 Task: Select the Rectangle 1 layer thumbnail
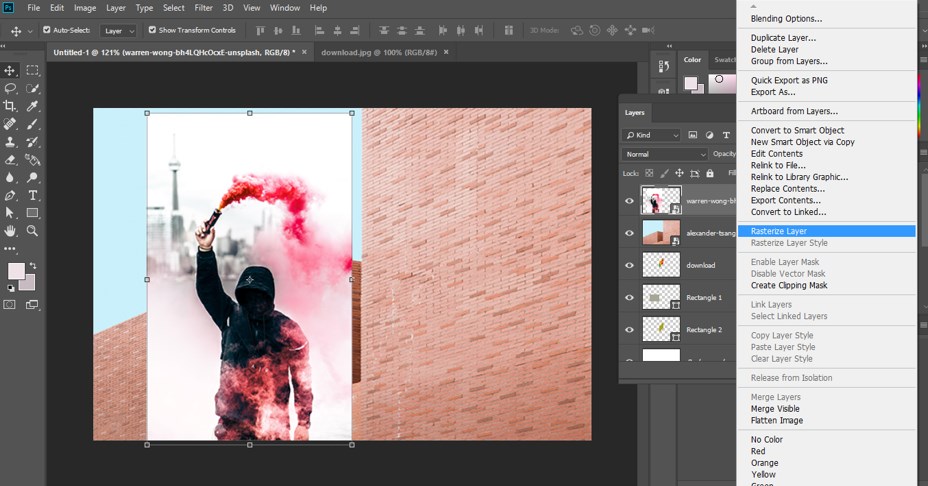[x=661, y=297]
